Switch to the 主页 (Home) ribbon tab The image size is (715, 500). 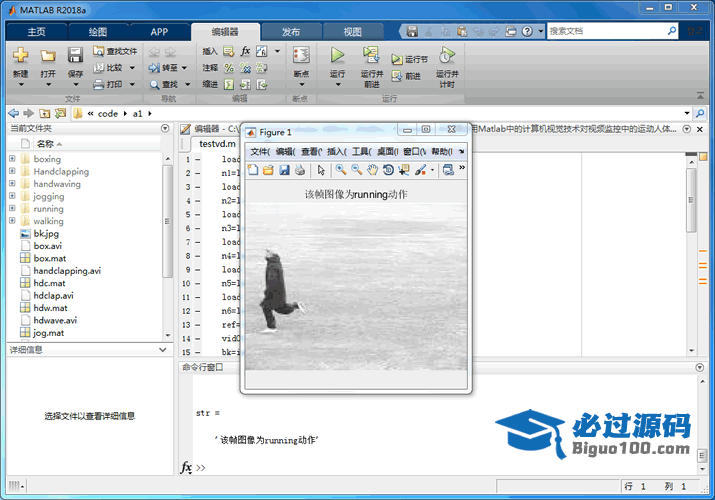[37, 32]
